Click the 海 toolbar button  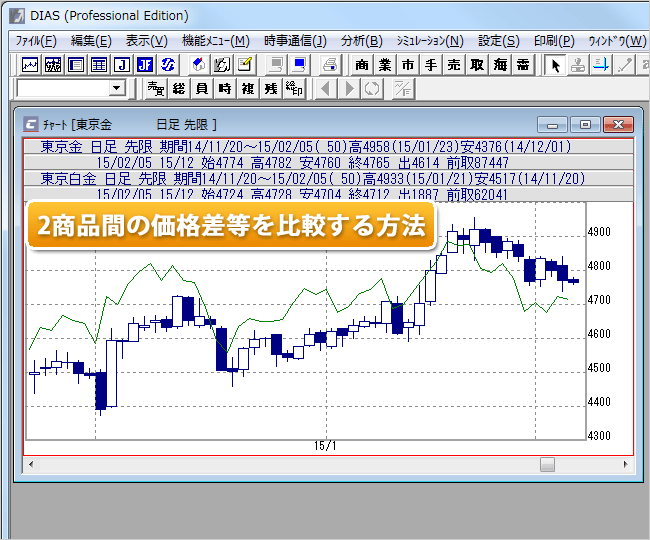coord(499,65)
